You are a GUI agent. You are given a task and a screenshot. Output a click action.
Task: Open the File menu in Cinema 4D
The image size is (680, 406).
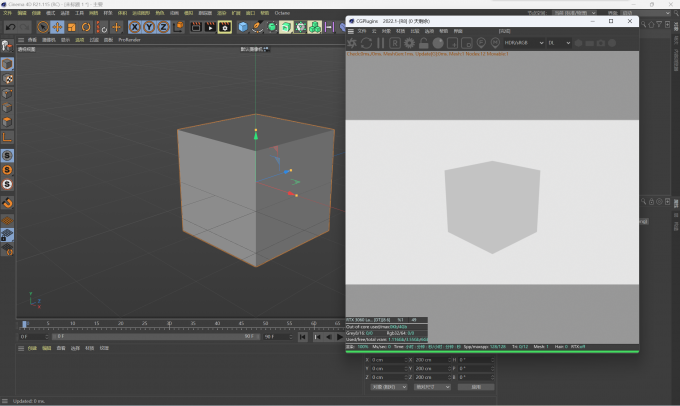(7, 13)
